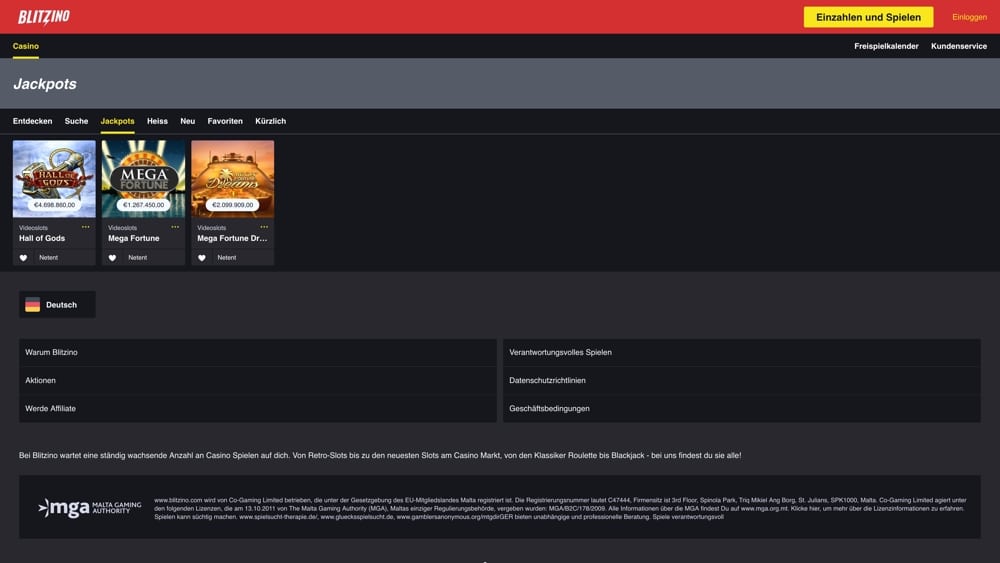Click the €2.099.909,00 jackpot amount

233,205
